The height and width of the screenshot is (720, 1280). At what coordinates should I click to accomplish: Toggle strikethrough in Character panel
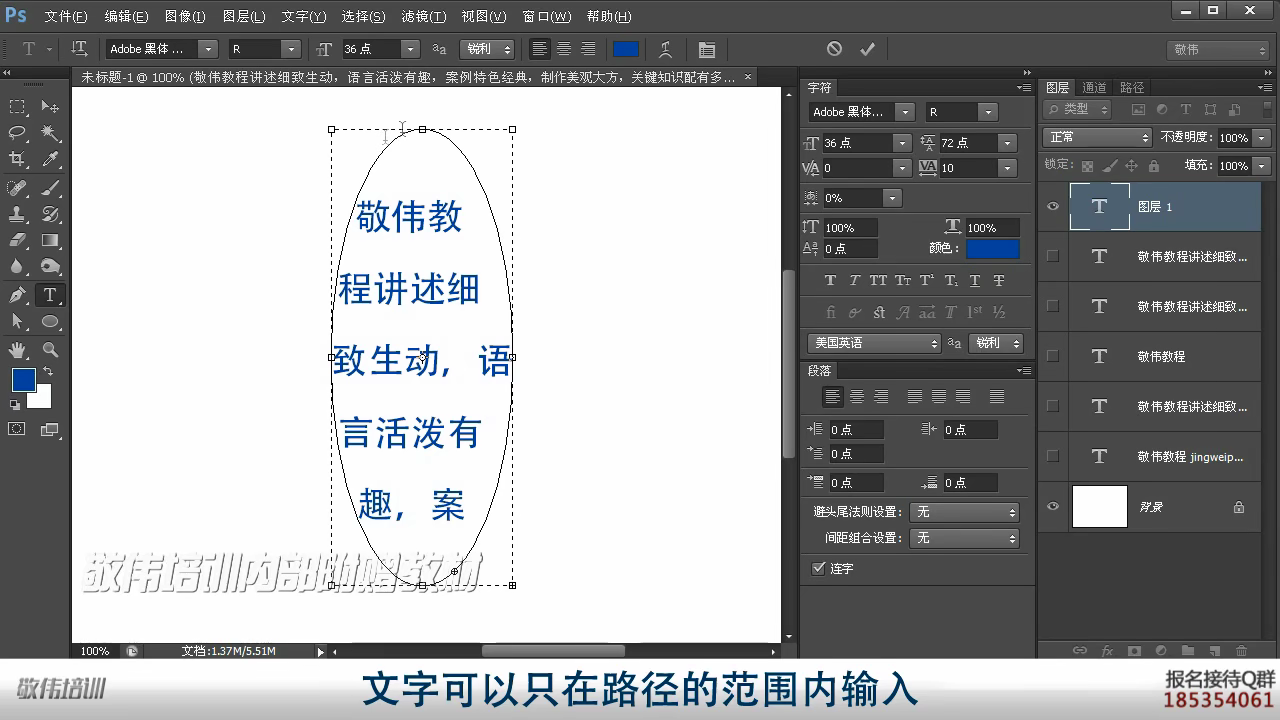[999, 281]
